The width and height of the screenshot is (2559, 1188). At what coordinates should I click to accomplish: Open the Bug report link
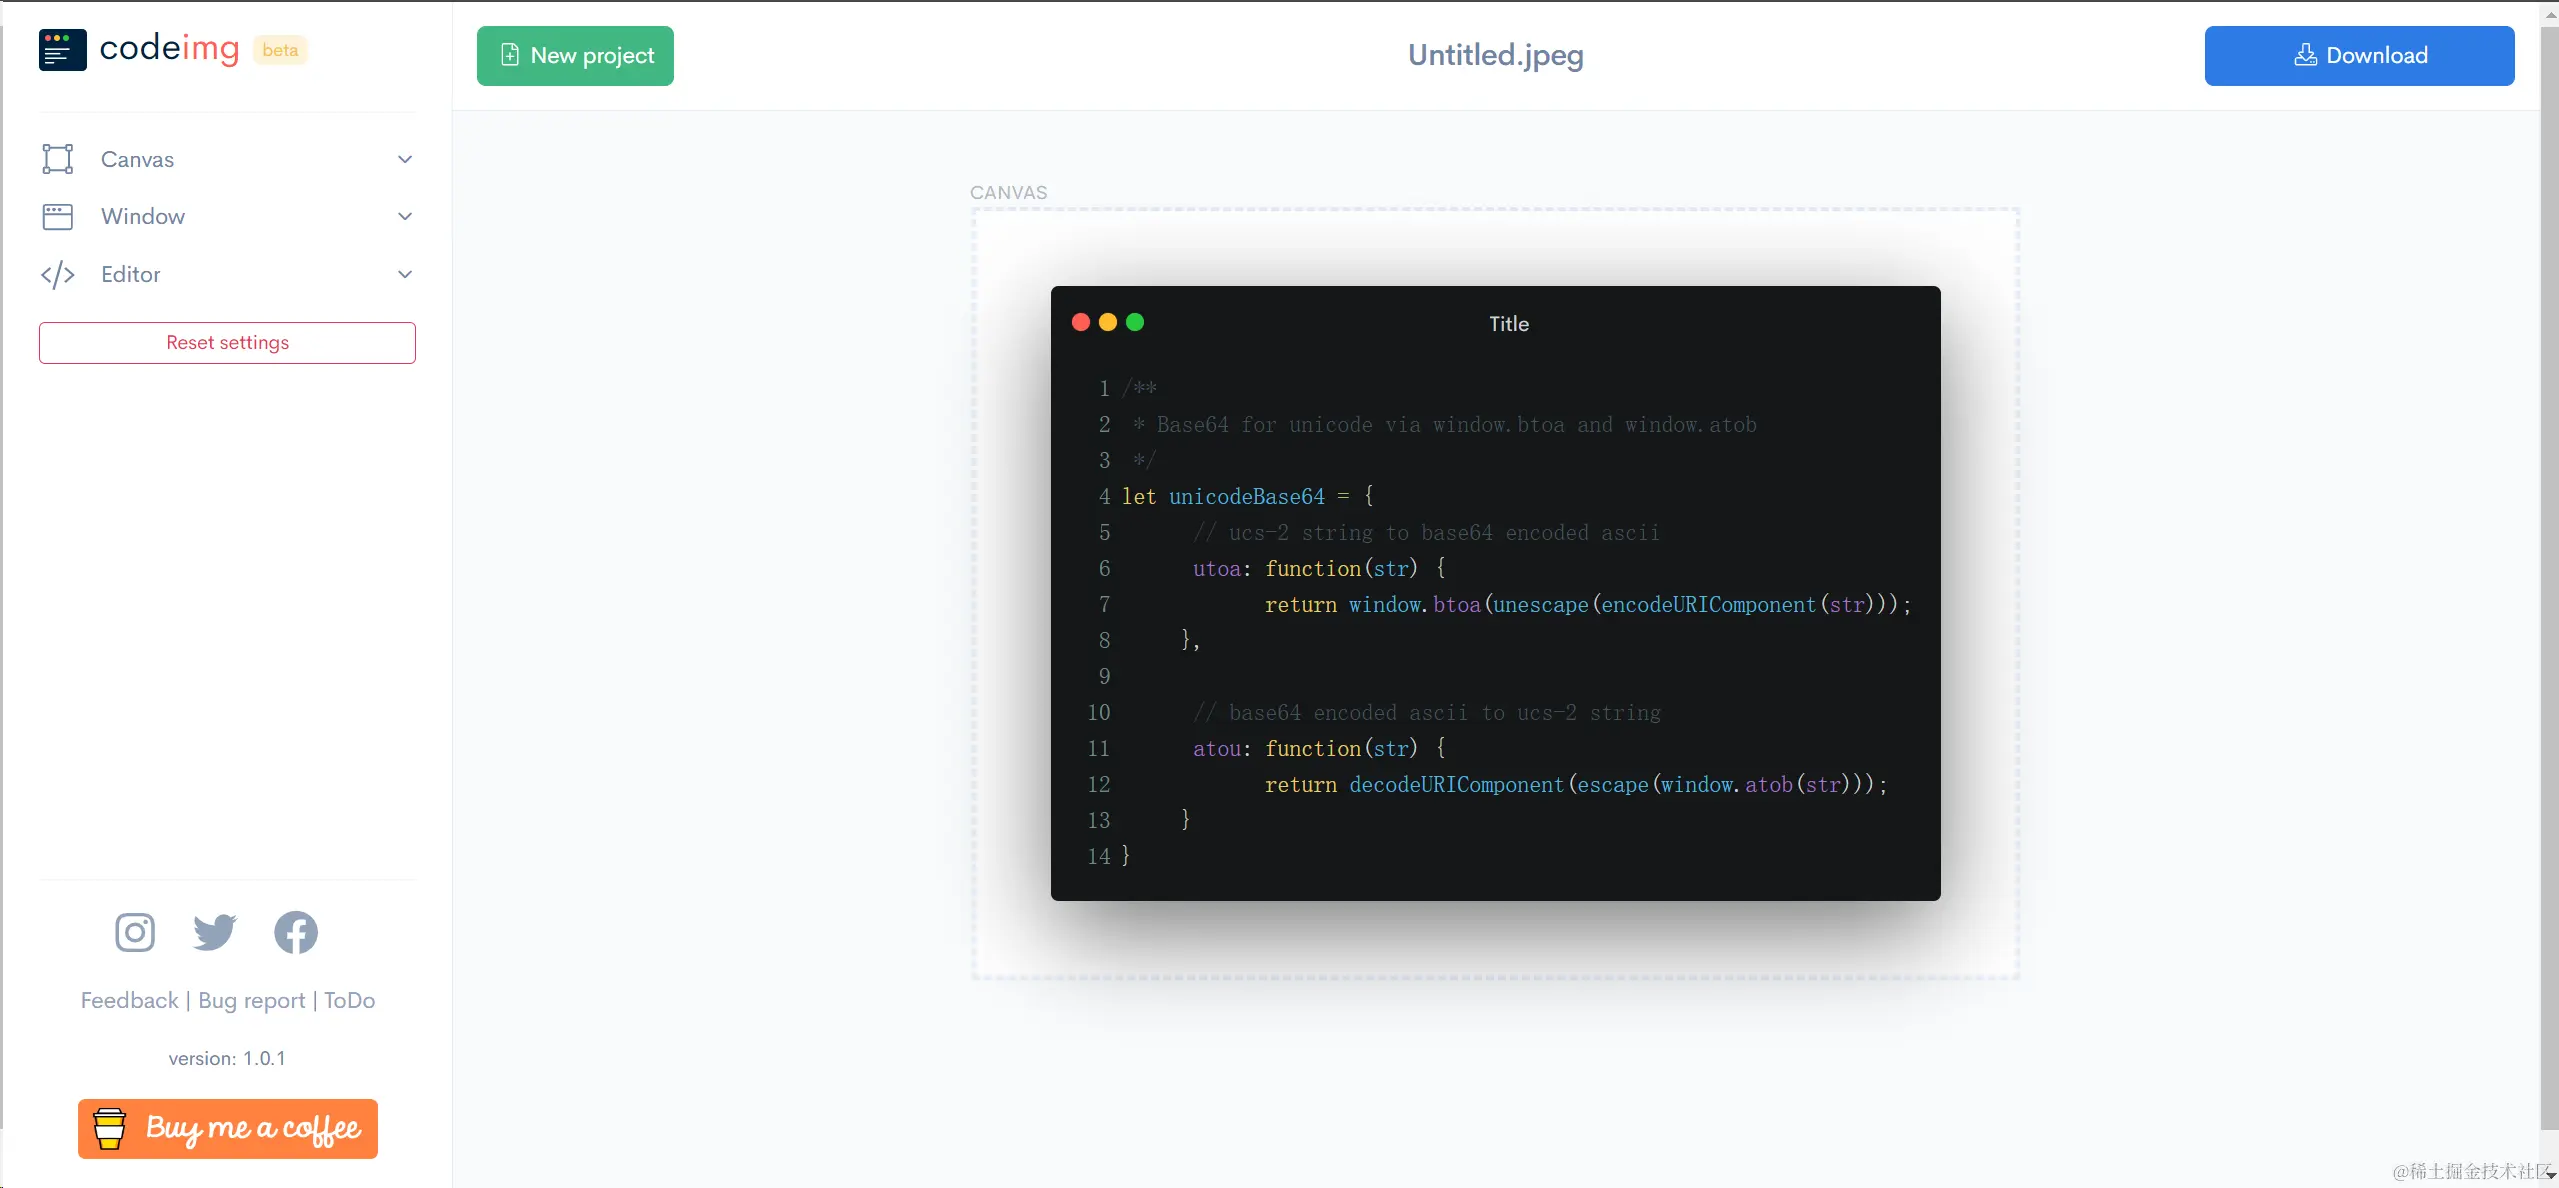pyautogui.click(x=251, y=1000)
